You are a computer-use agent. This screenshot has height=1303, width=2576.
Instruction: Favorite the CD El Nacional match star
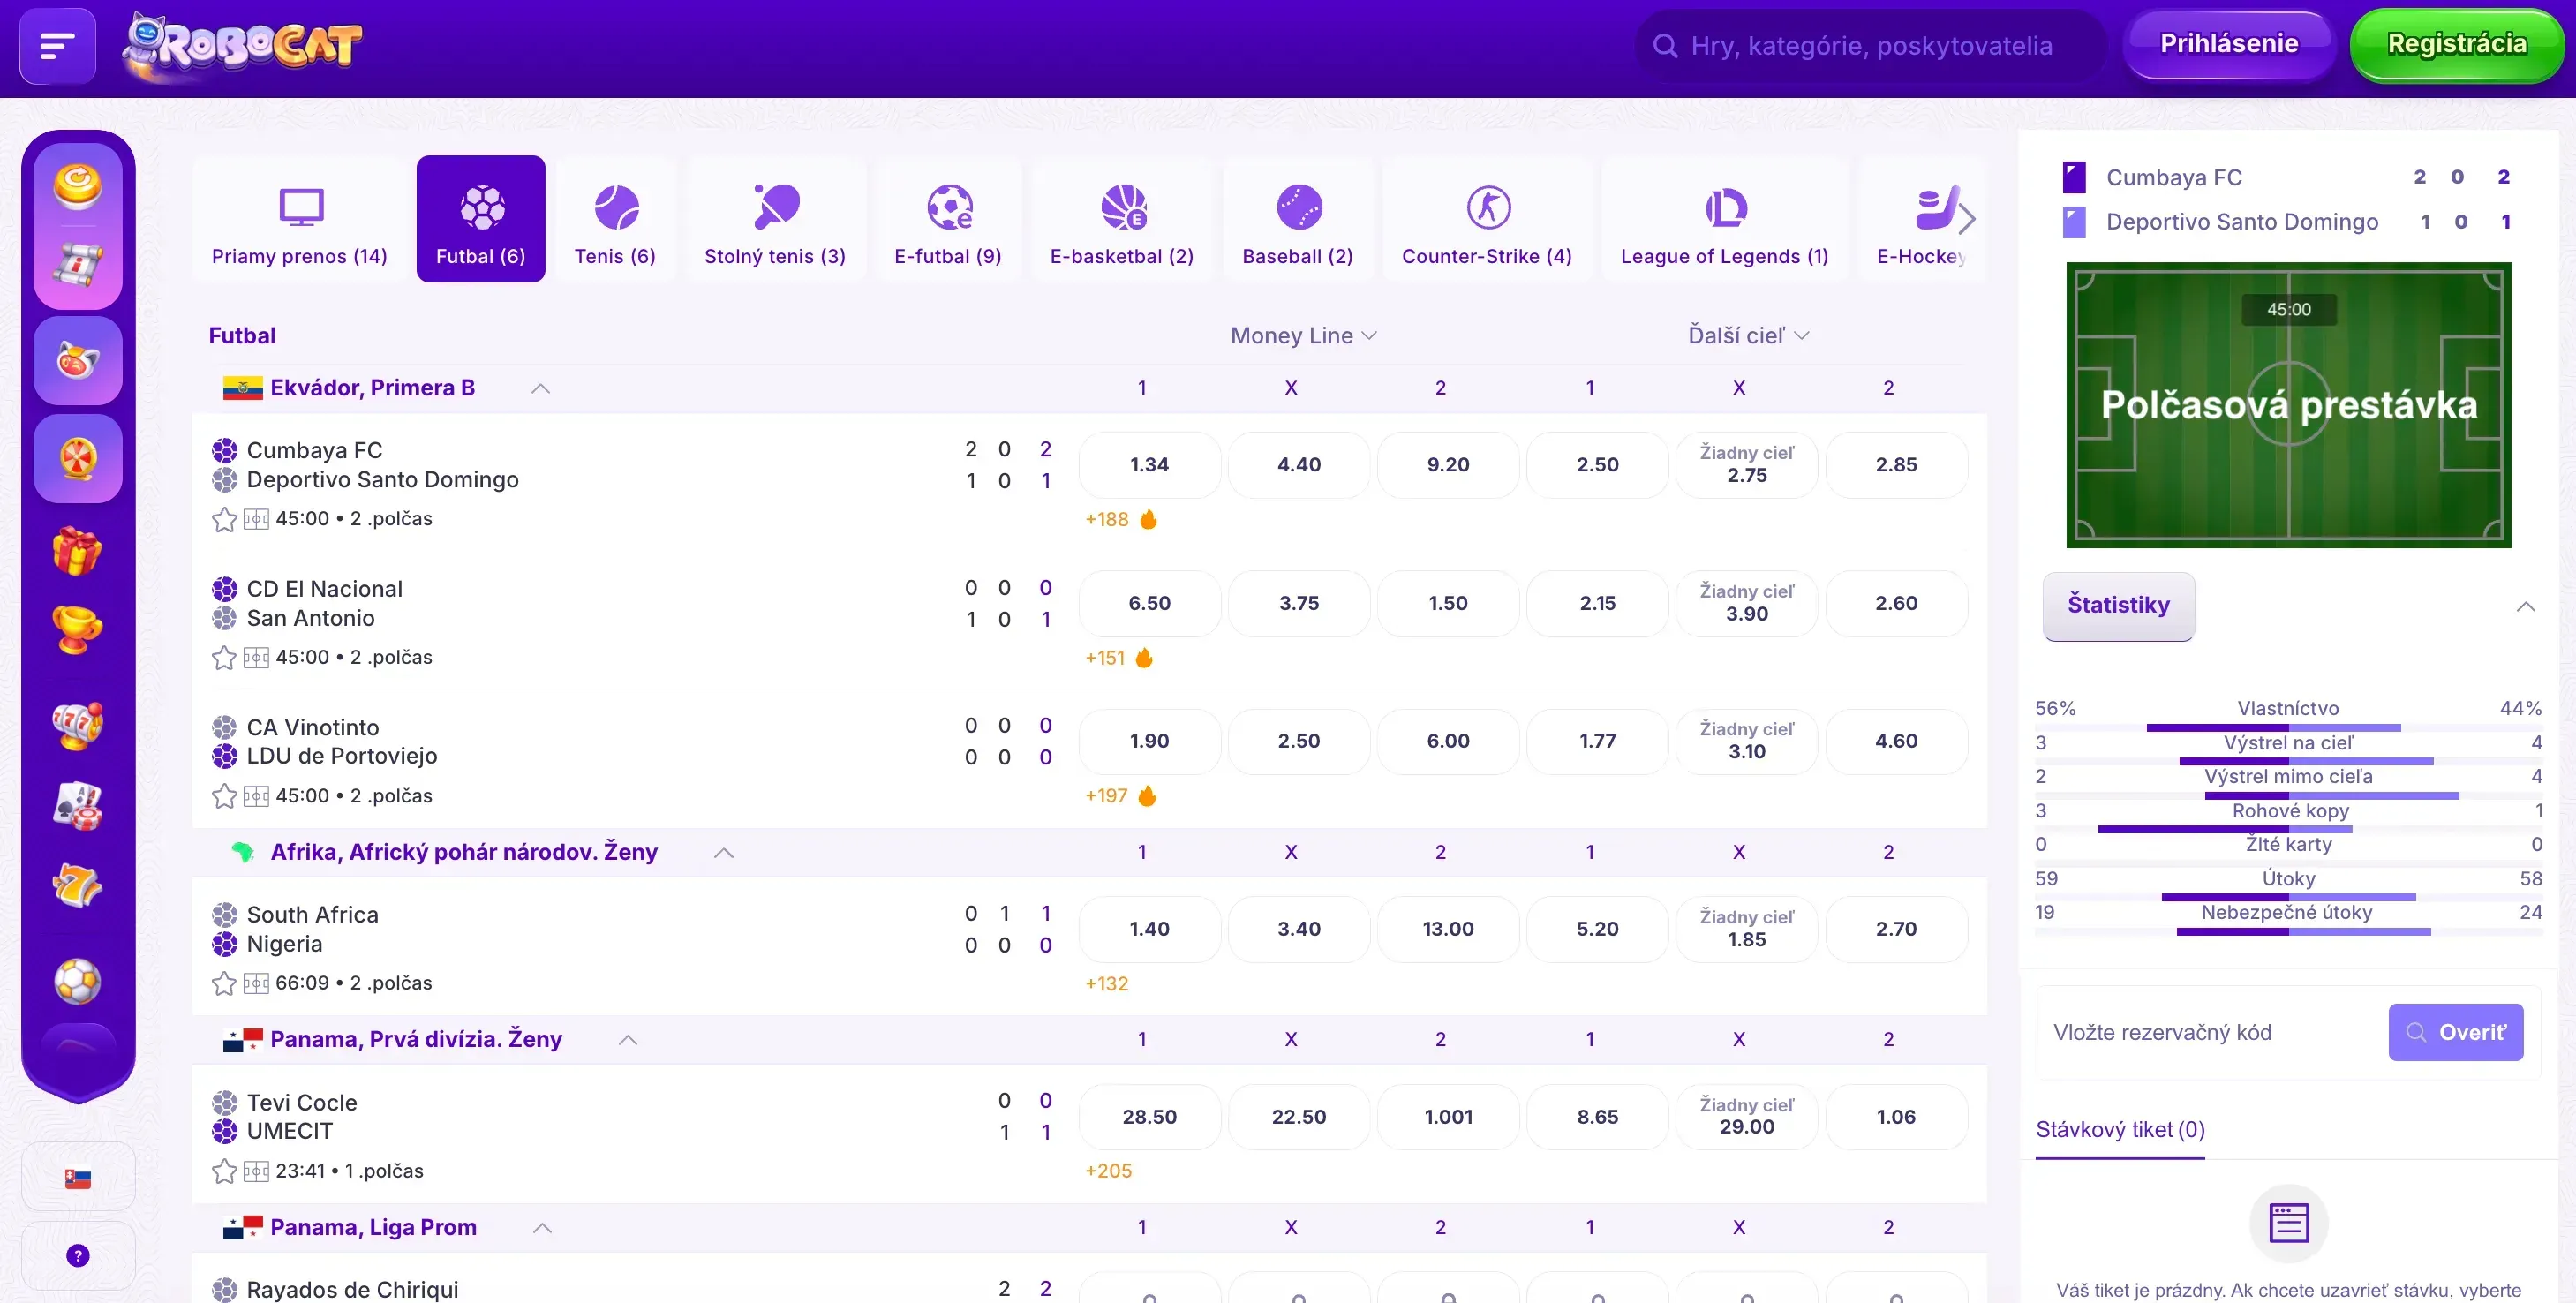point(224,657)
